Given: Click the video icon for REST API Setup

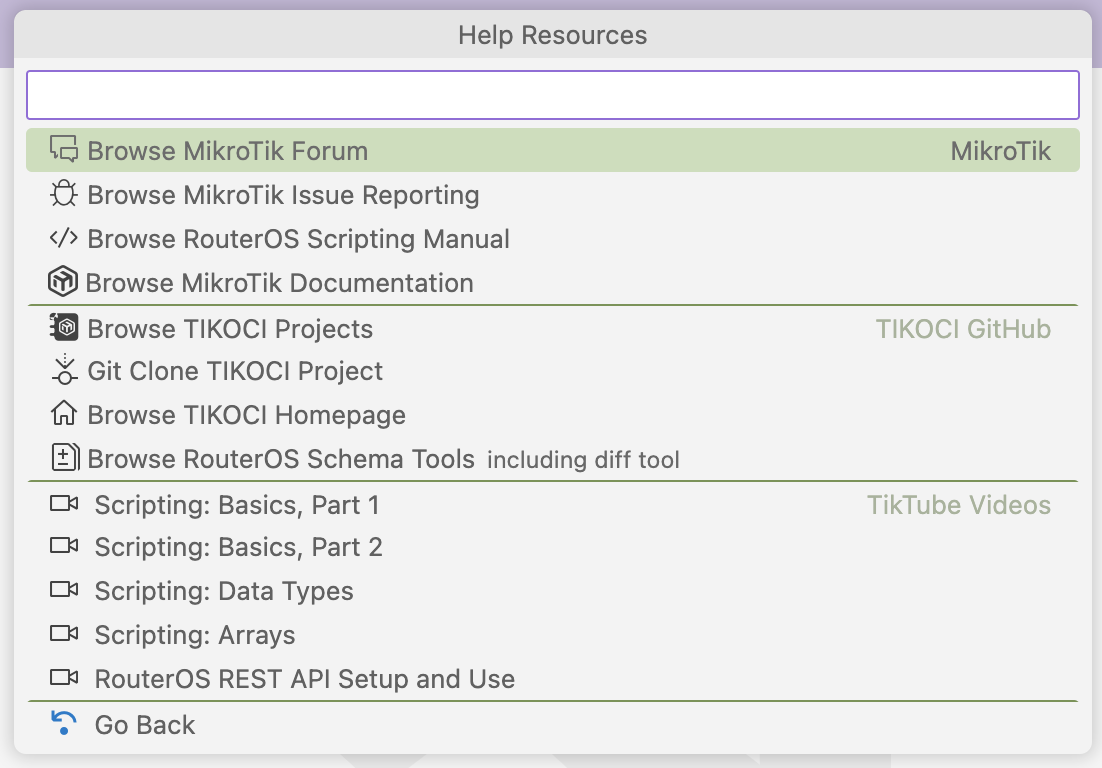Looking at the screenshot, I should pyautogui.click(x=64, y=678).
